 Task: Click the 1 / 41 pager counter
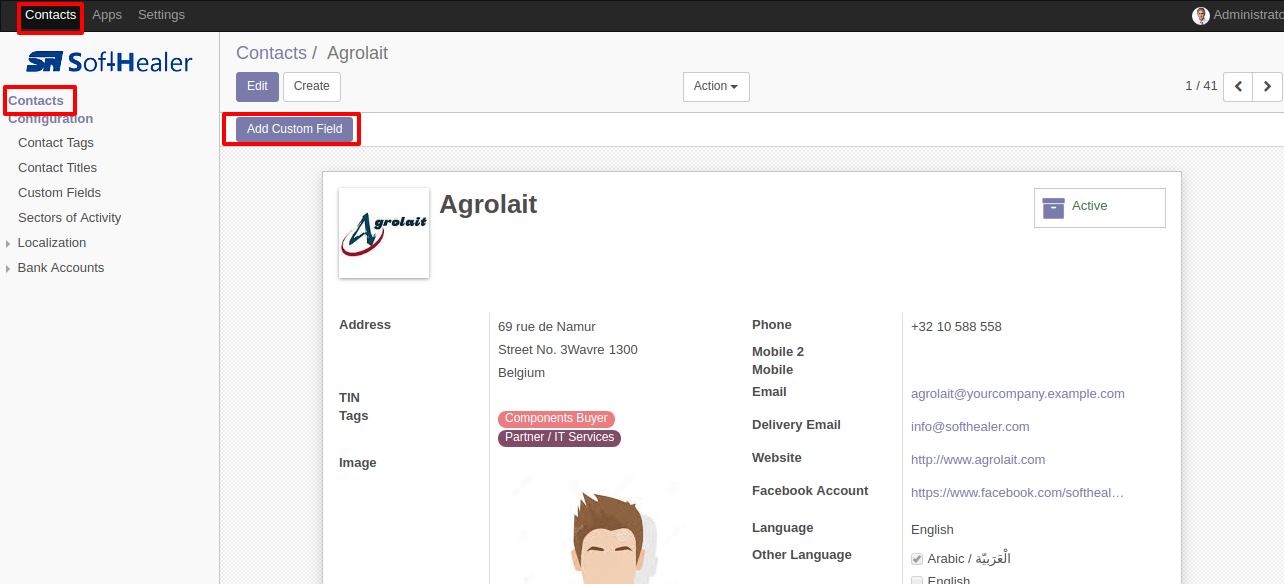[1201, 86]
